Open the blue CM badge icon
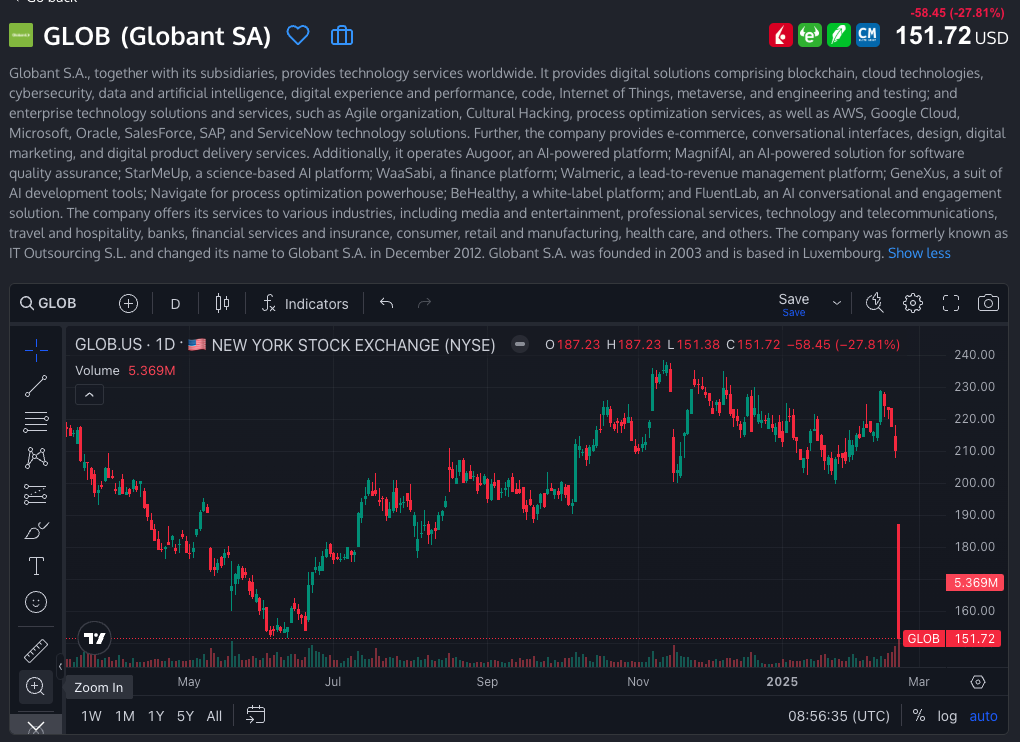This screenshot has width=1020, height=742. tap(868, 35)
